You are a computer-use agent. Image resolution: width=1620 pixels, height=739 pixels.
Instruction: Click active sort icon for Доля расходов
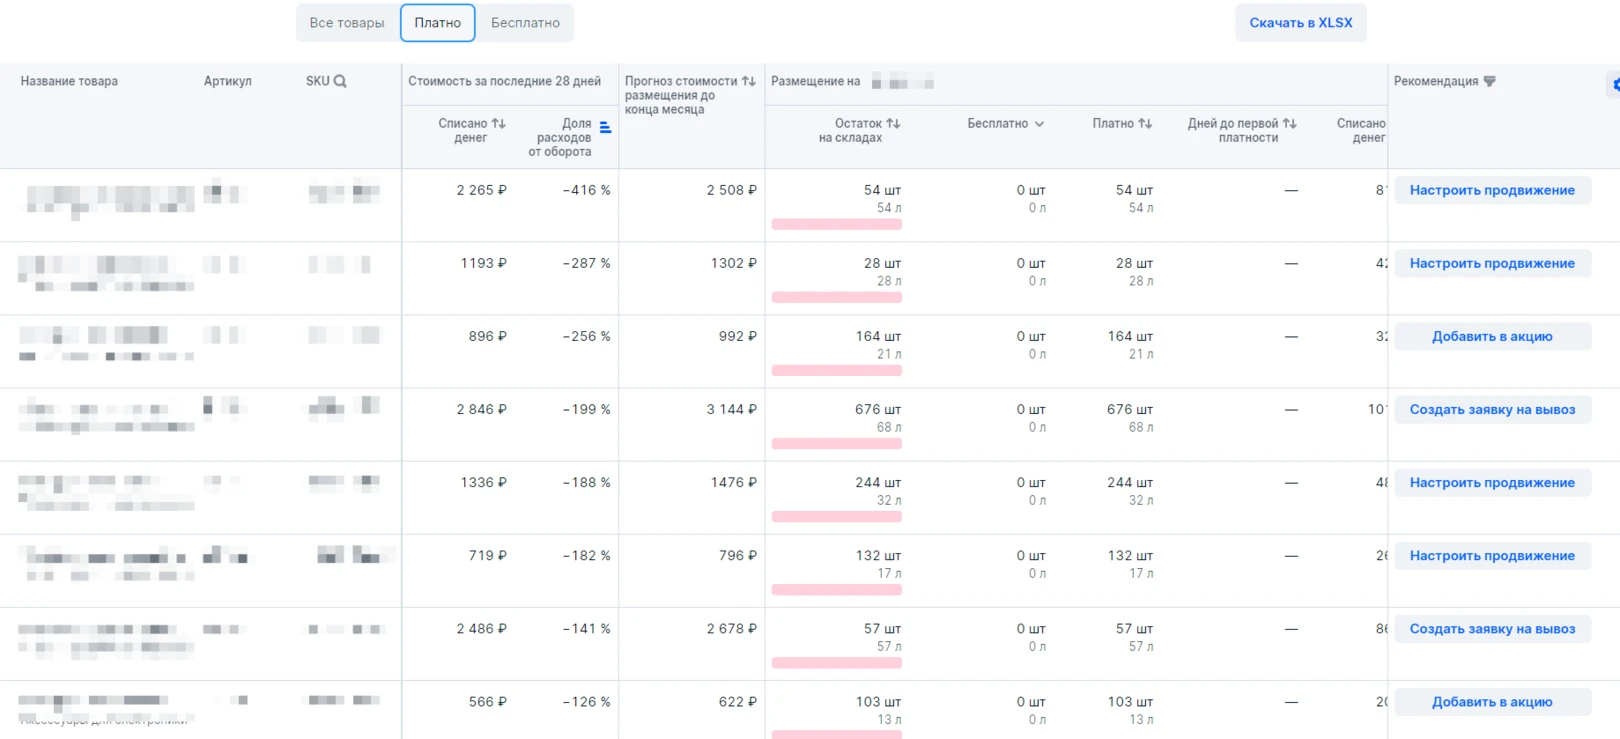(x=605, y=127)
